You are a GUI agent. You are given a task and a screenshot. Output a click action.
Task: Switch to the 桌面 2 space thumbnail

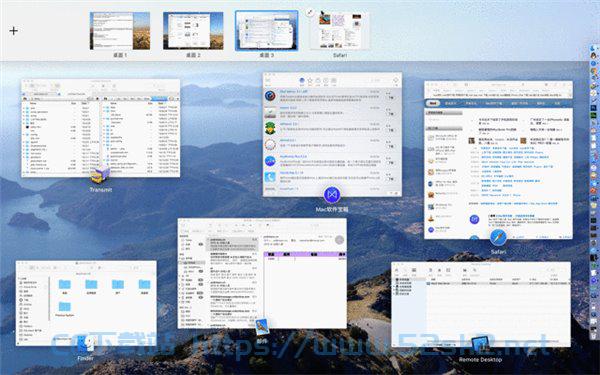point(193,31)
